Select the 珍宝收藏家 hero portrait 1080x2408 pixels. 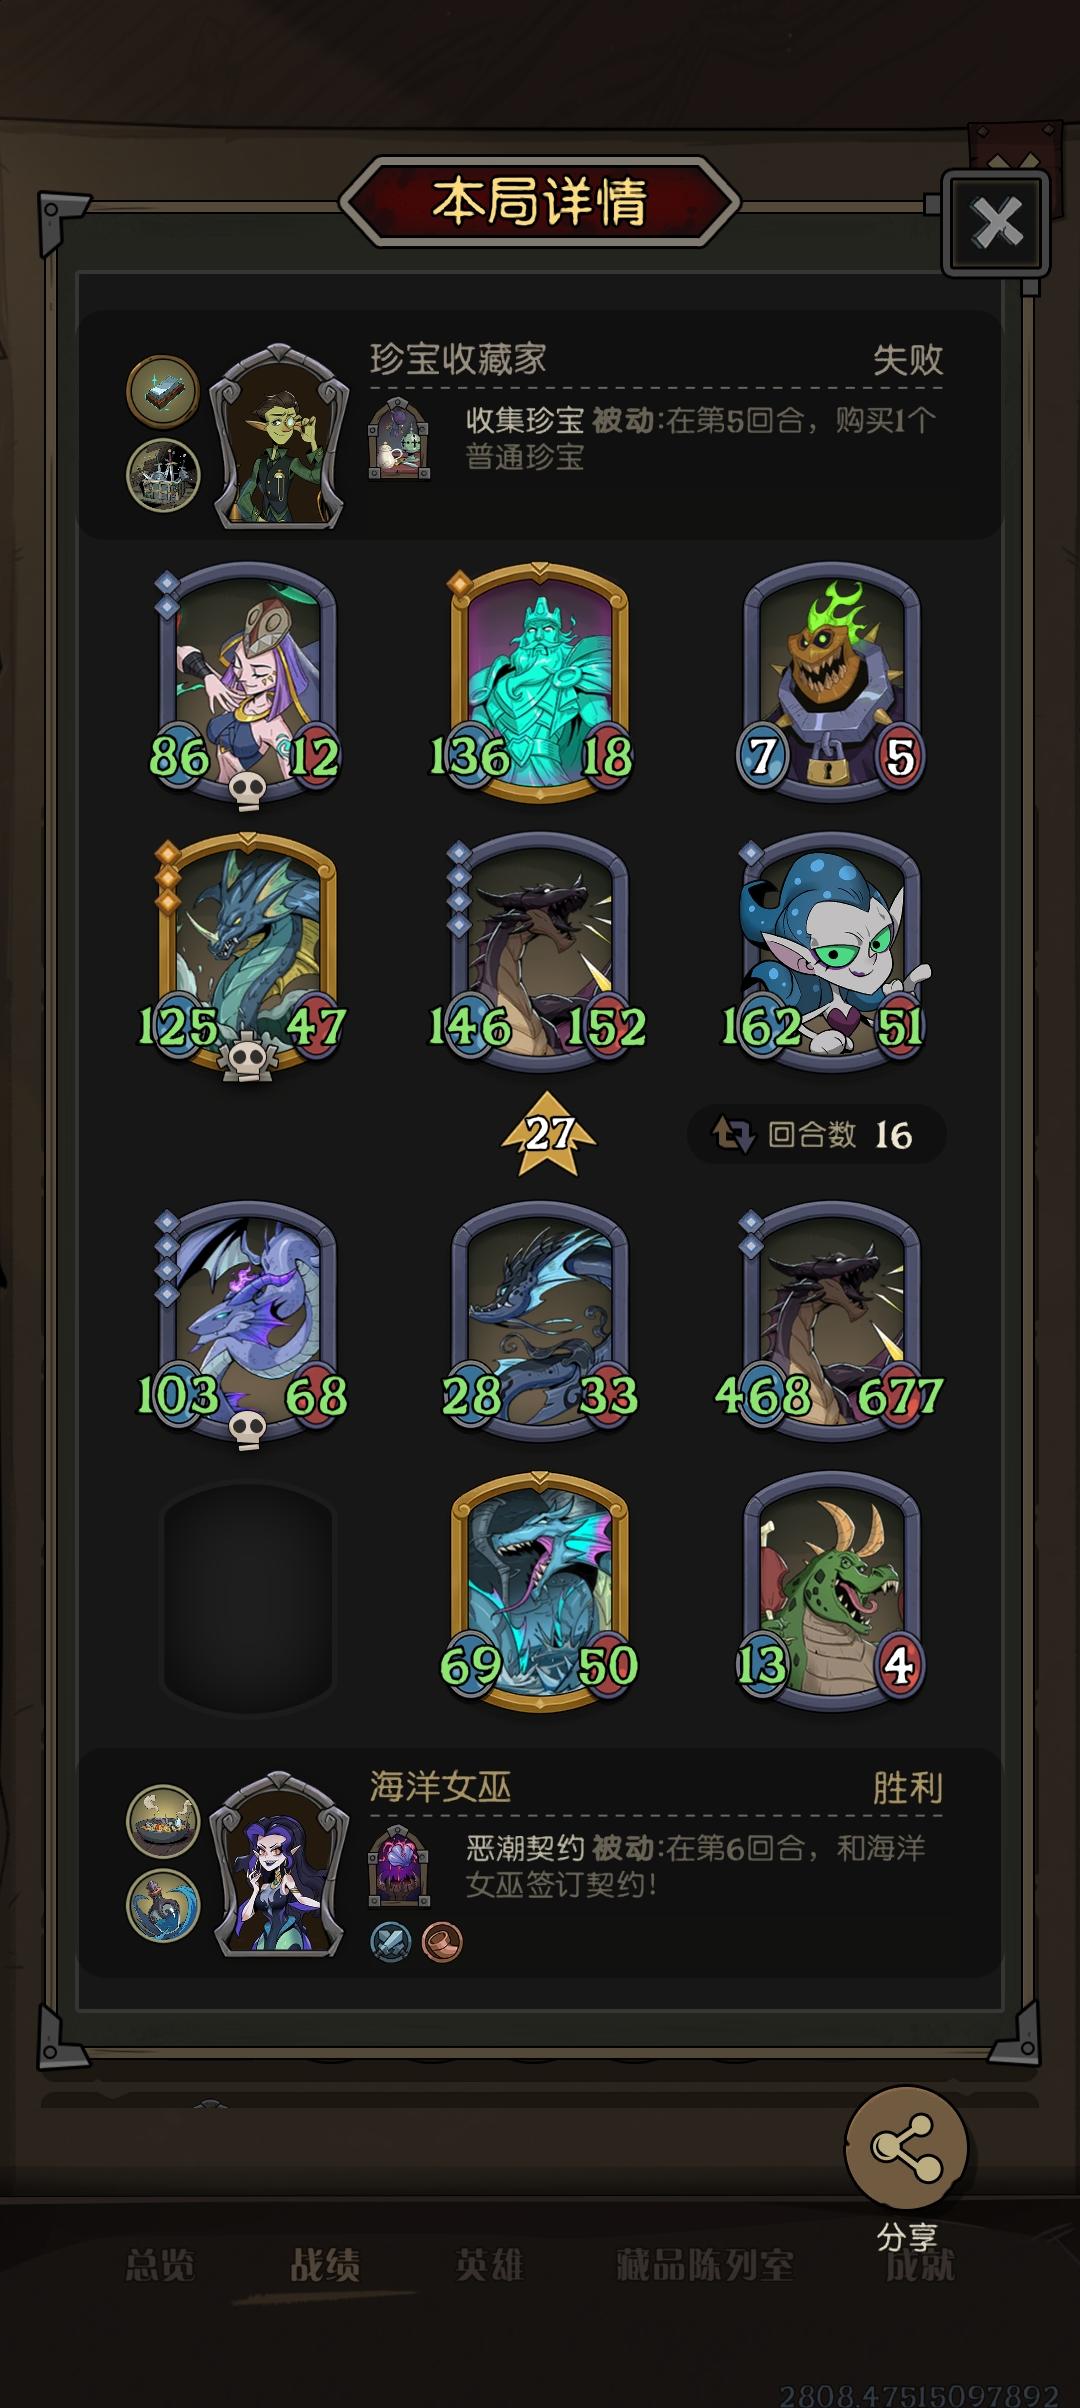coord(280,436)
